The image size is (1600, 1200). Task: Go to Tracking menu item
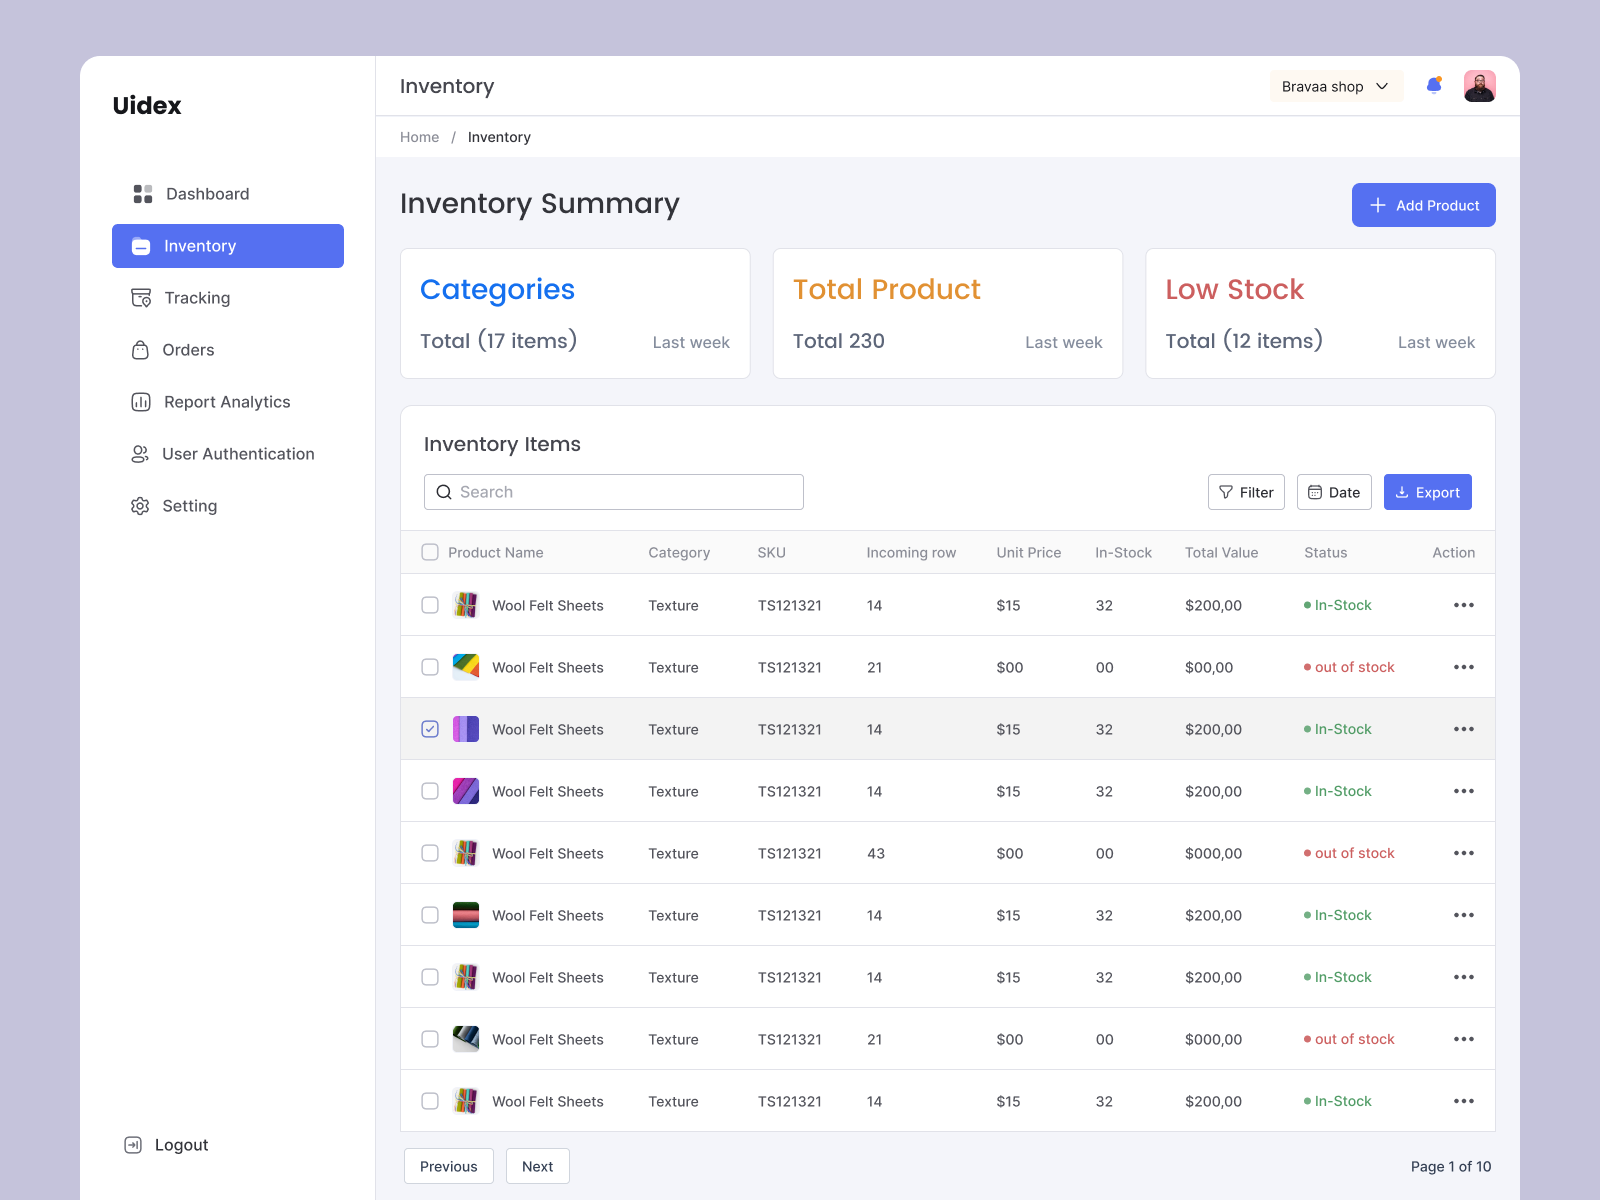[228, 298]
